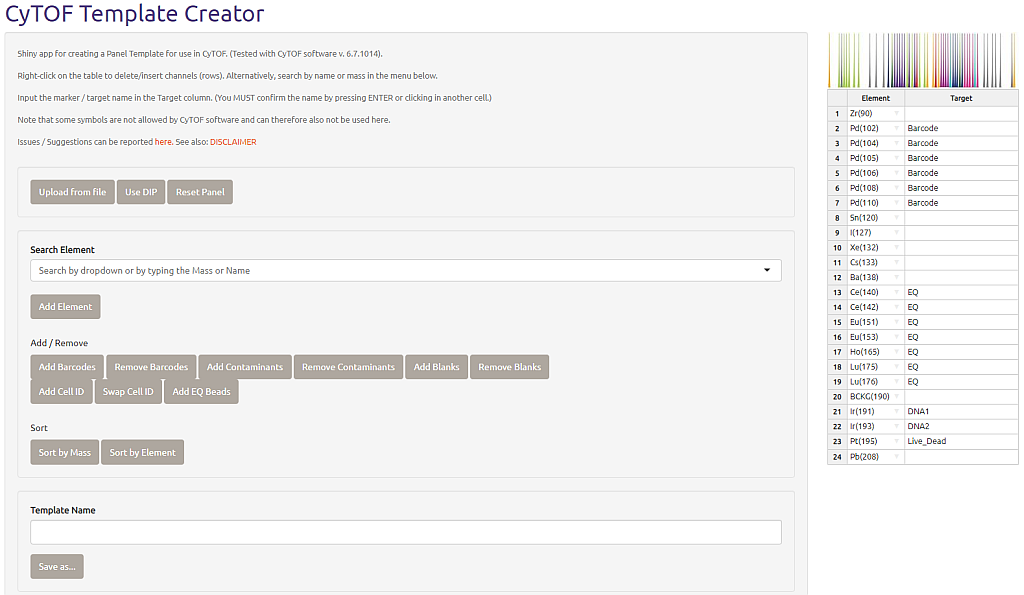Select the Target column header

(961, 98)
